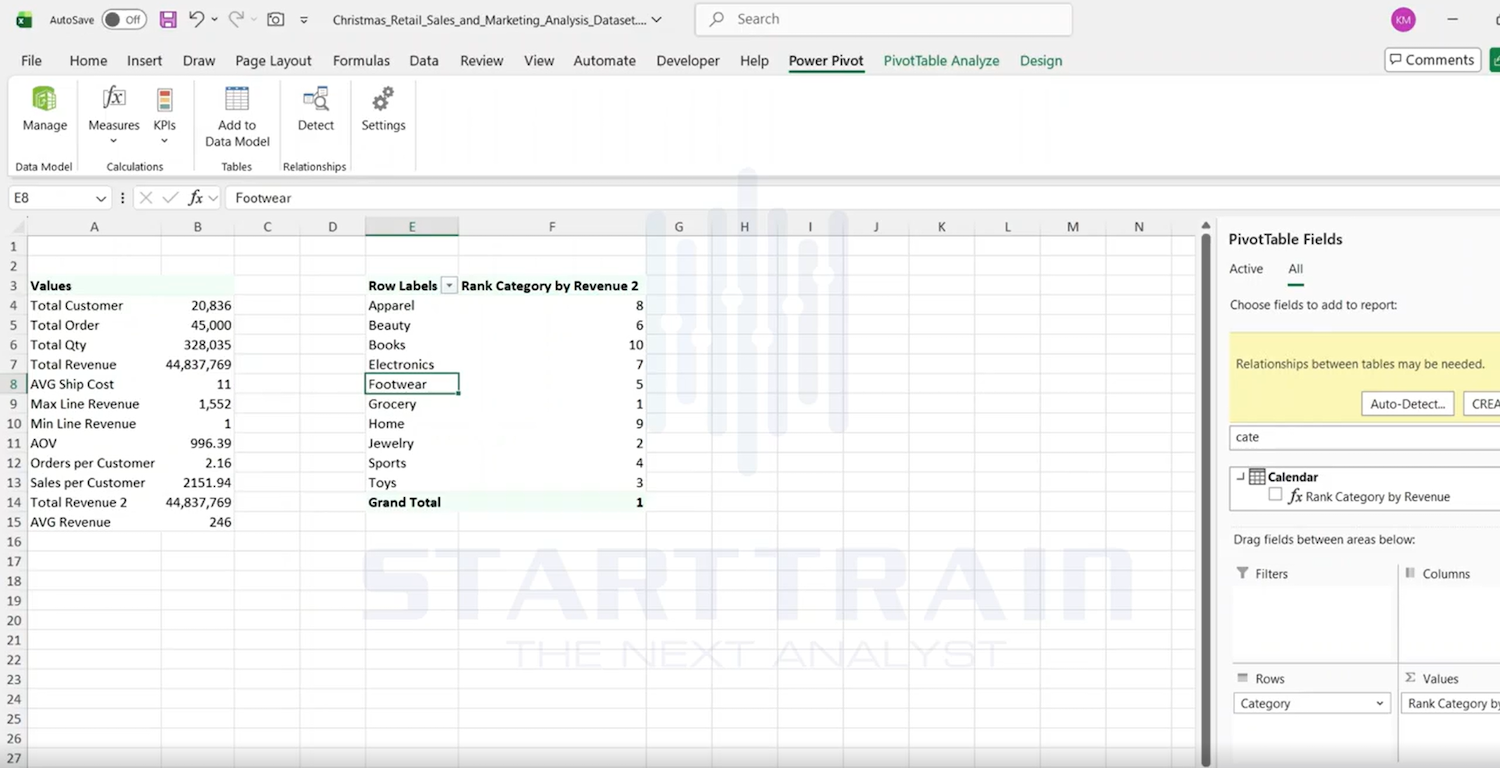This screenshot has height=768, width=1500.
Task: Switch to the Page Layout tab
Action: 273,60
